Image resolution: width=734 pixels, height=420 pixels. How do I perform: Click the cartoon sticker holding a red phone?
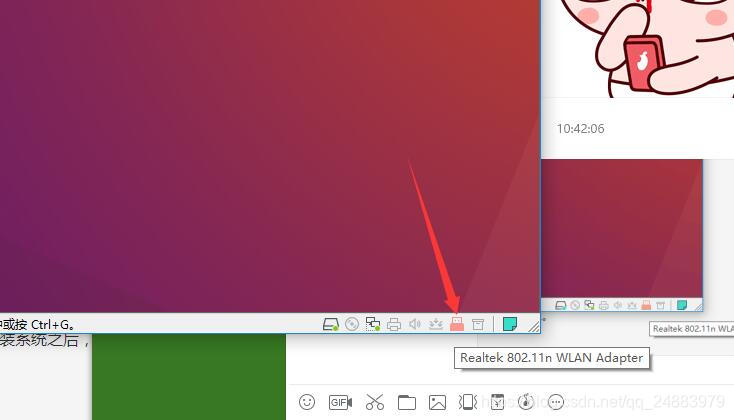pos(645,47)
